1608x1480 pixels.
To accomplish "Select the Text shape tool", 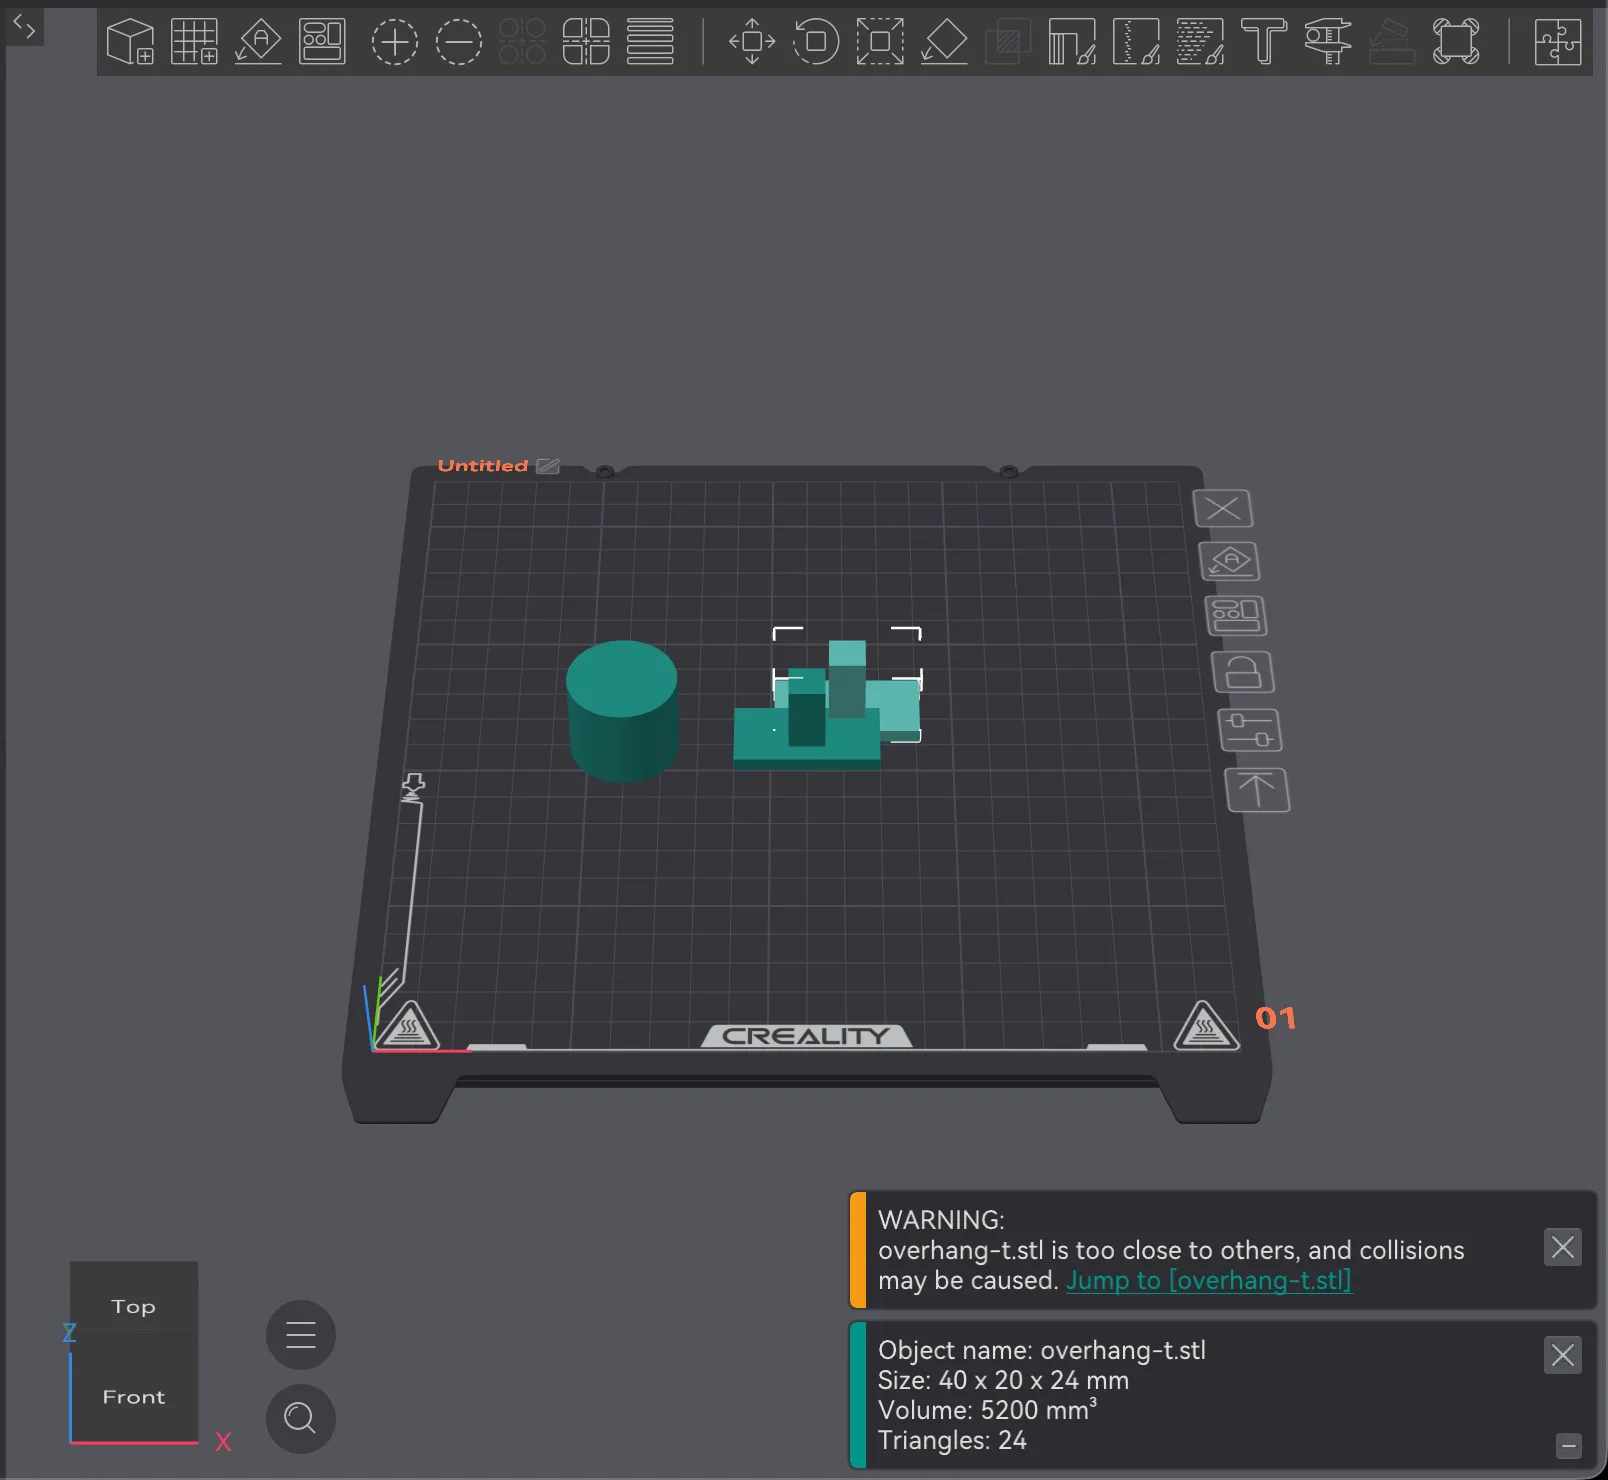I will click(x=1264, y=42).
